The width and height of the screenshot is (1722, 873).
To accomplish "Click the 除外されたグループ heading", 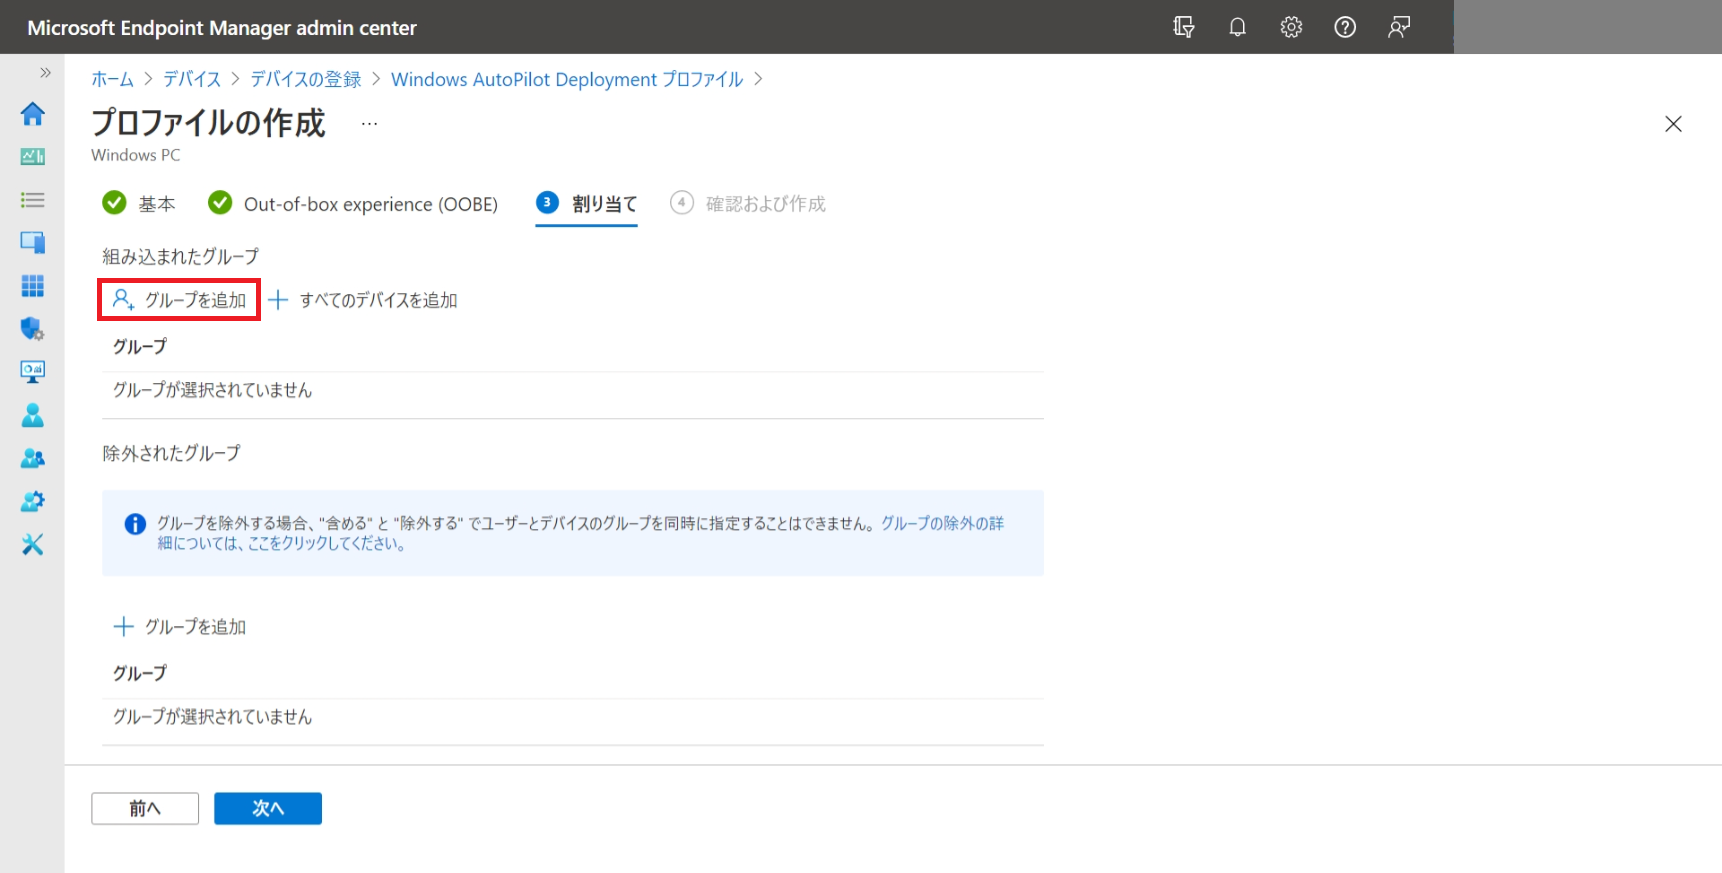I will coord(171,453).
